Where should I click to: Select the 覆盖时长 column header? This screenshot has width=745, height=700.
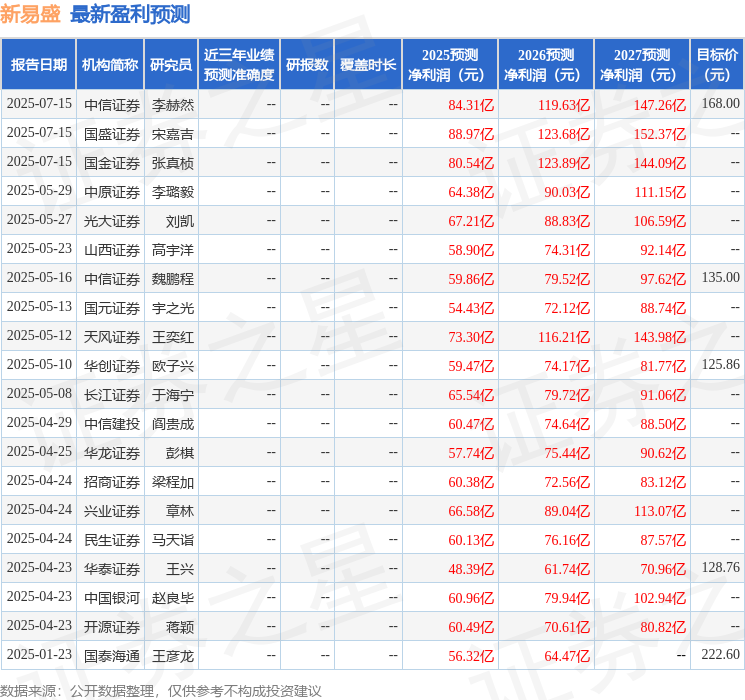pyautogui.click(x=368, y=65)
